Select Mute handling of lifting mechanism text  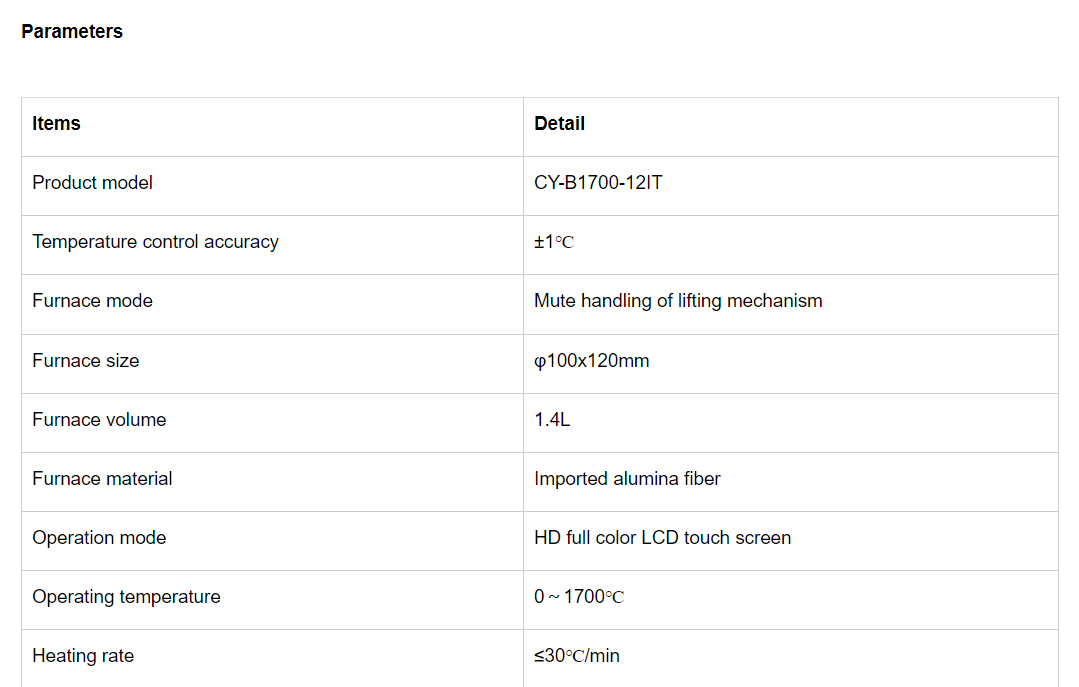pyautogui.click(x=678, y=301)
